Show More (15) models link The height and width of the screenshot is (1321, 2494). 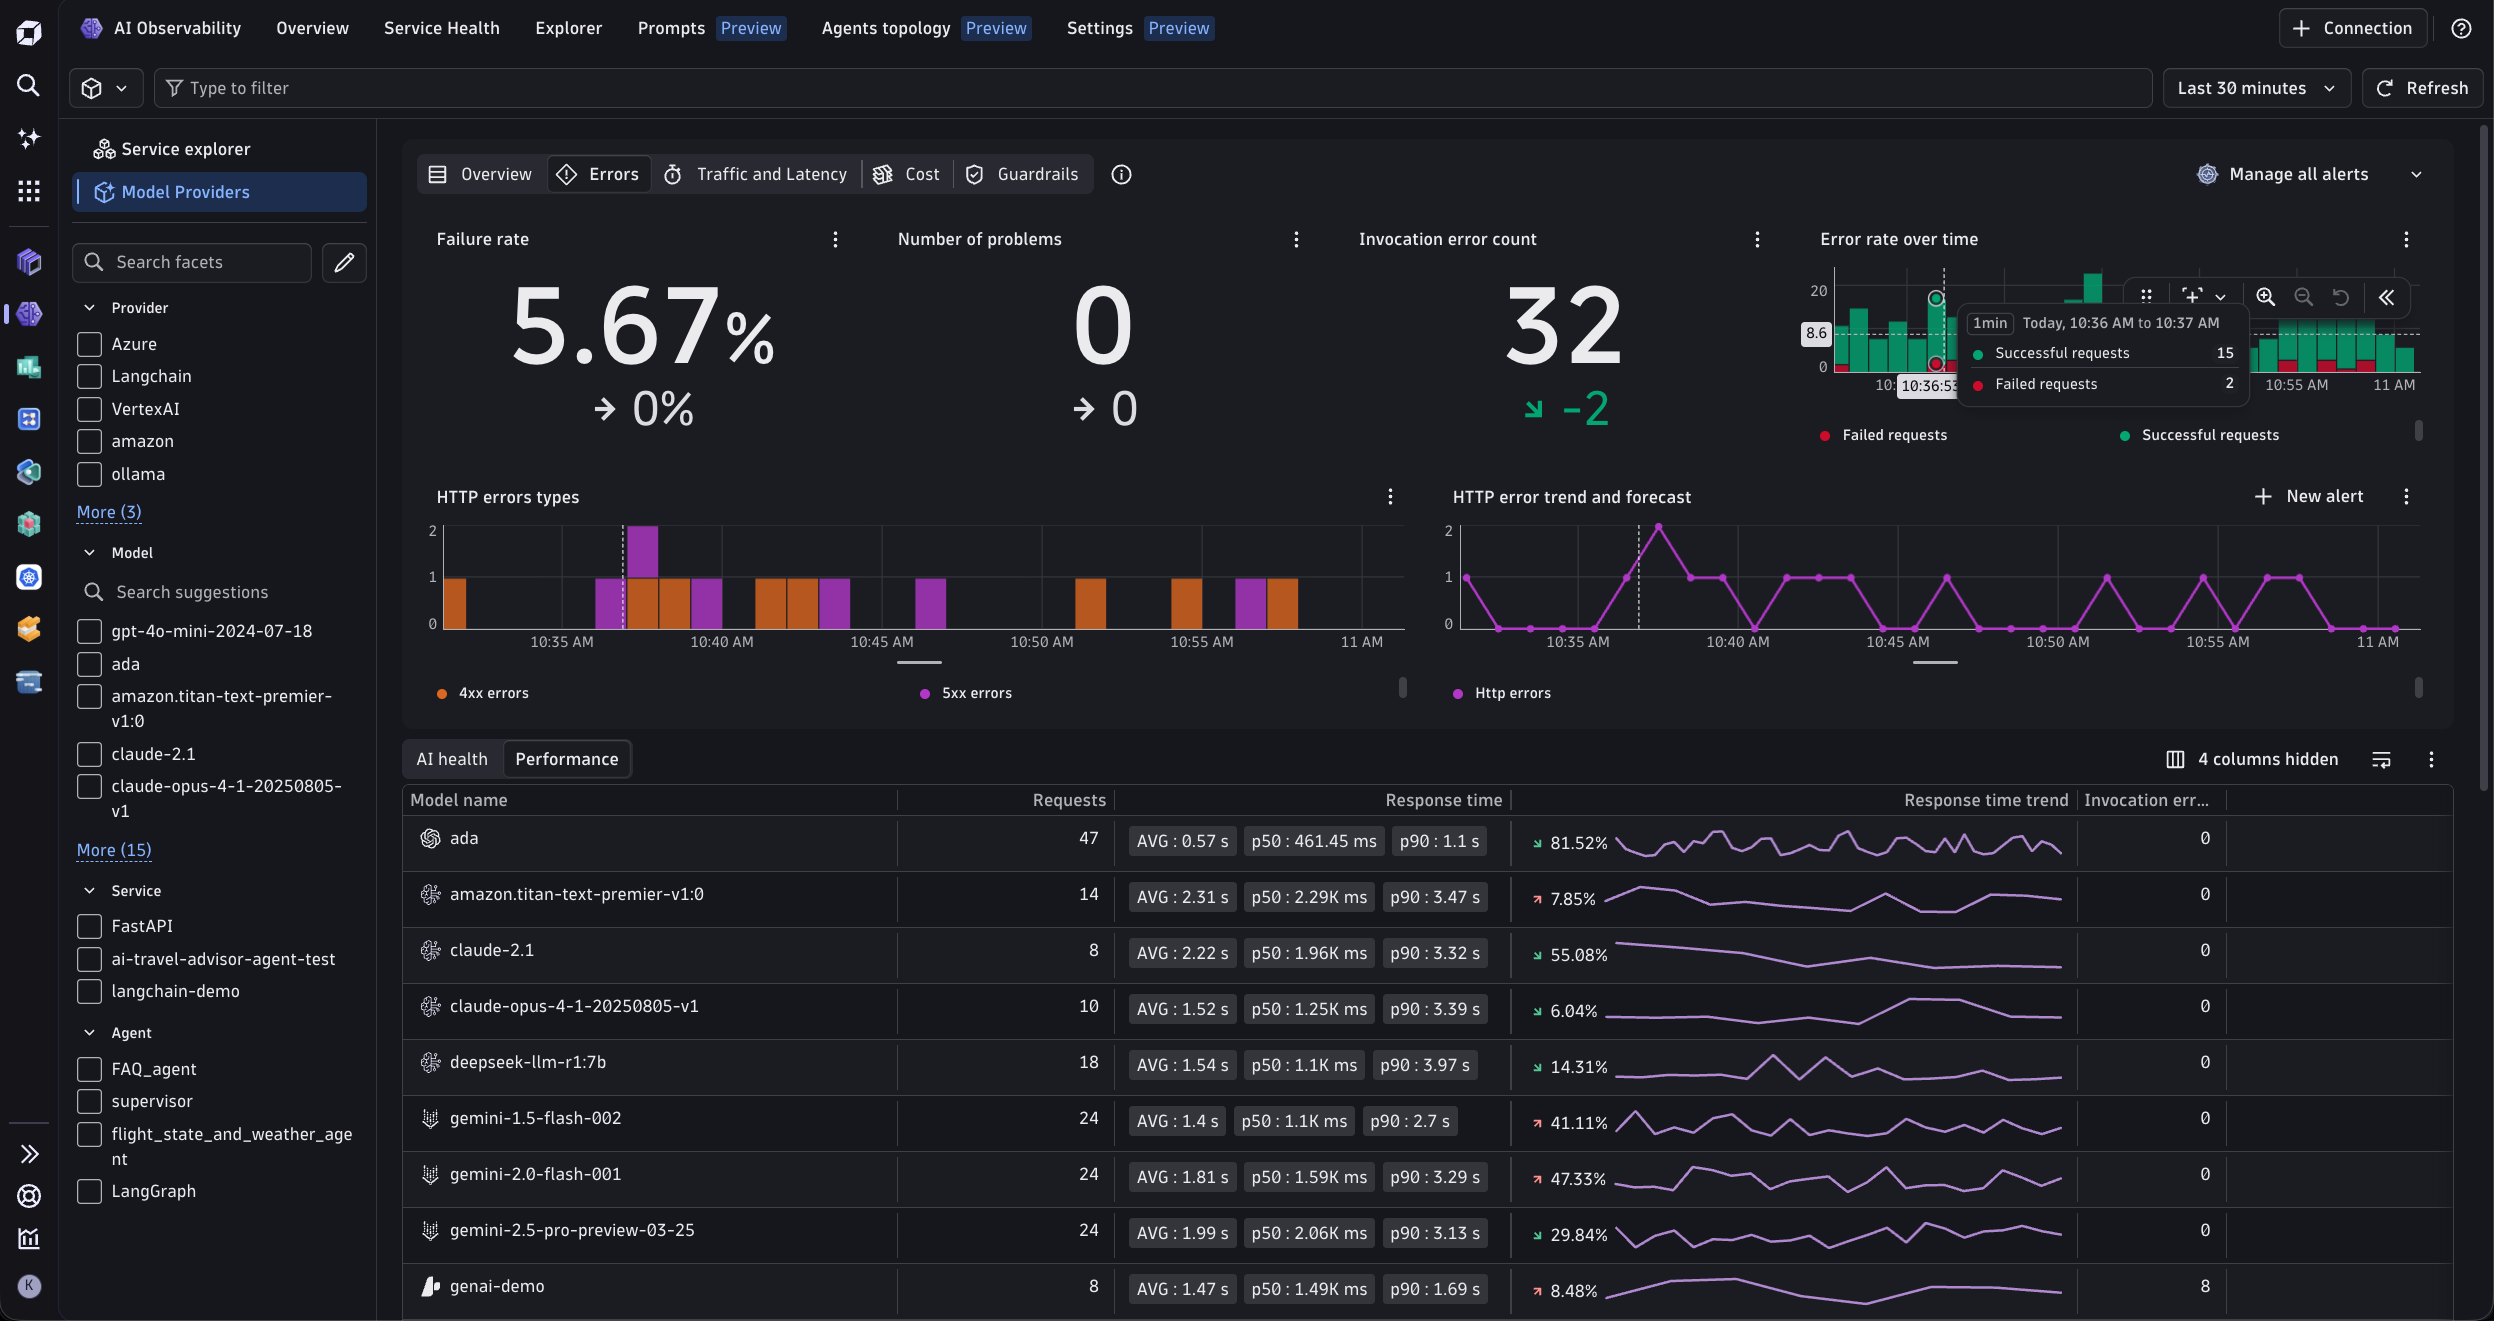(114, 850)
